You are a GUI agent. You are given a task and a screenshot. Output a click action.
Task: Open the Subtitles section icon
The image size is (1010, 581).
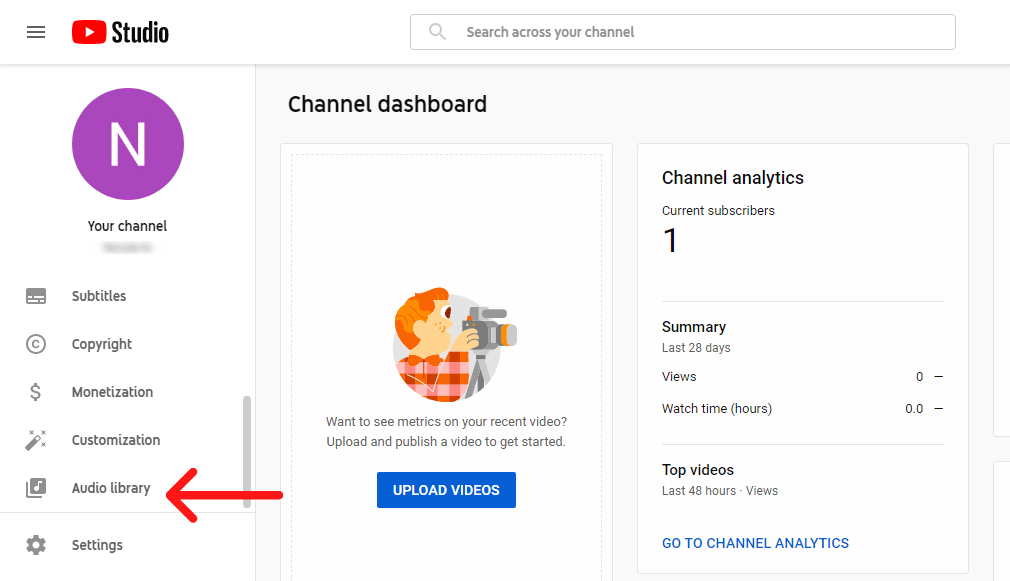point(36,296)
